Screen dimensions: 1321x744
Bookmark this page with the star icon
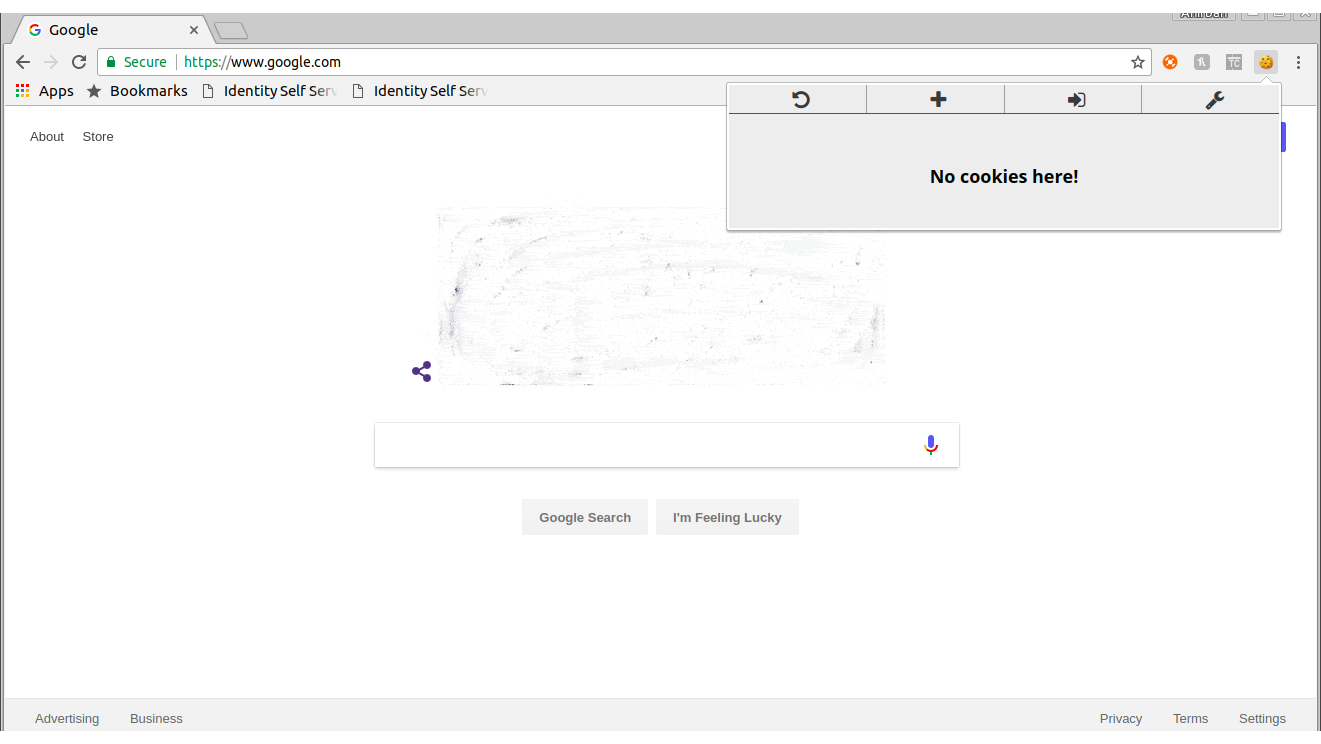point(1138,62)
